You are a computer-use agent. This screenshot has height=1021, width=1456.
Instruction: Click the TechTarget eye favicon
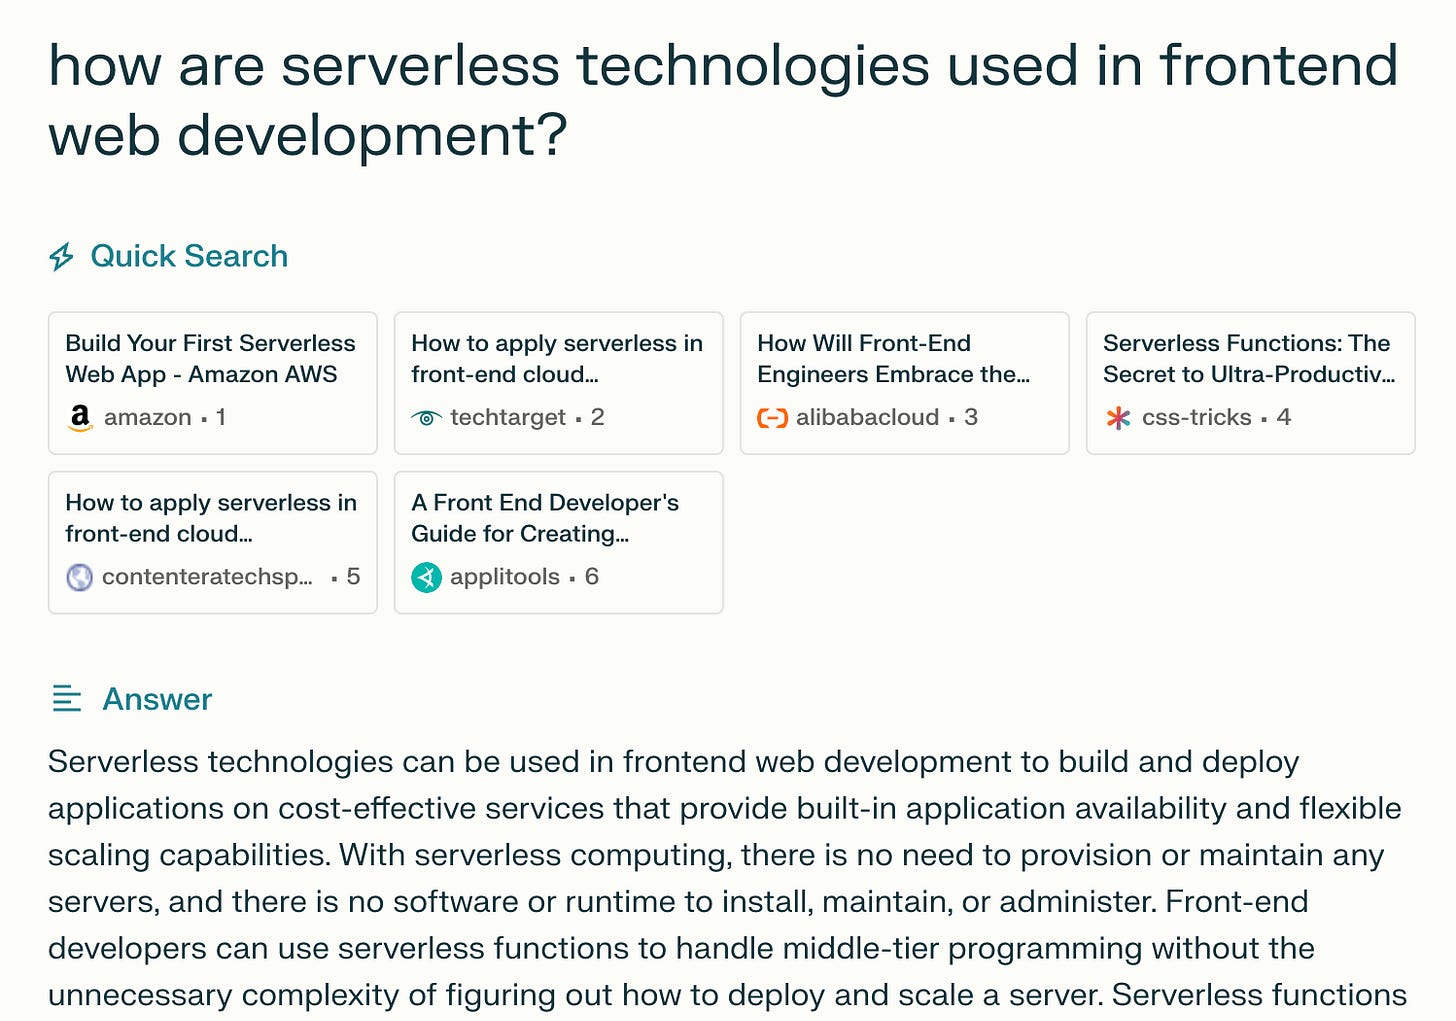point(426,418)
